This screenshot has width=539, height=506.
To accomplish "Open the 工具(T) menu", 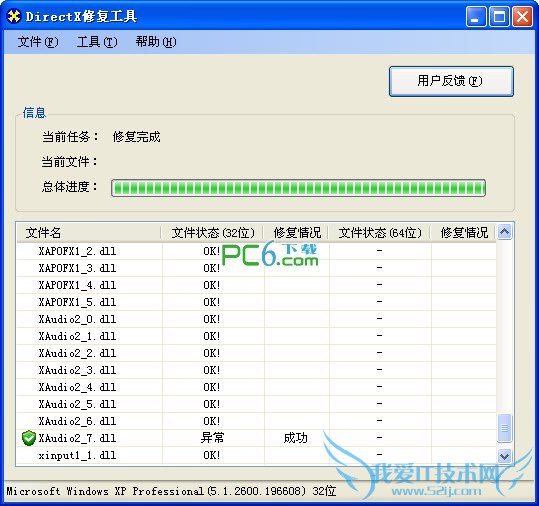I will pos(97,42).
